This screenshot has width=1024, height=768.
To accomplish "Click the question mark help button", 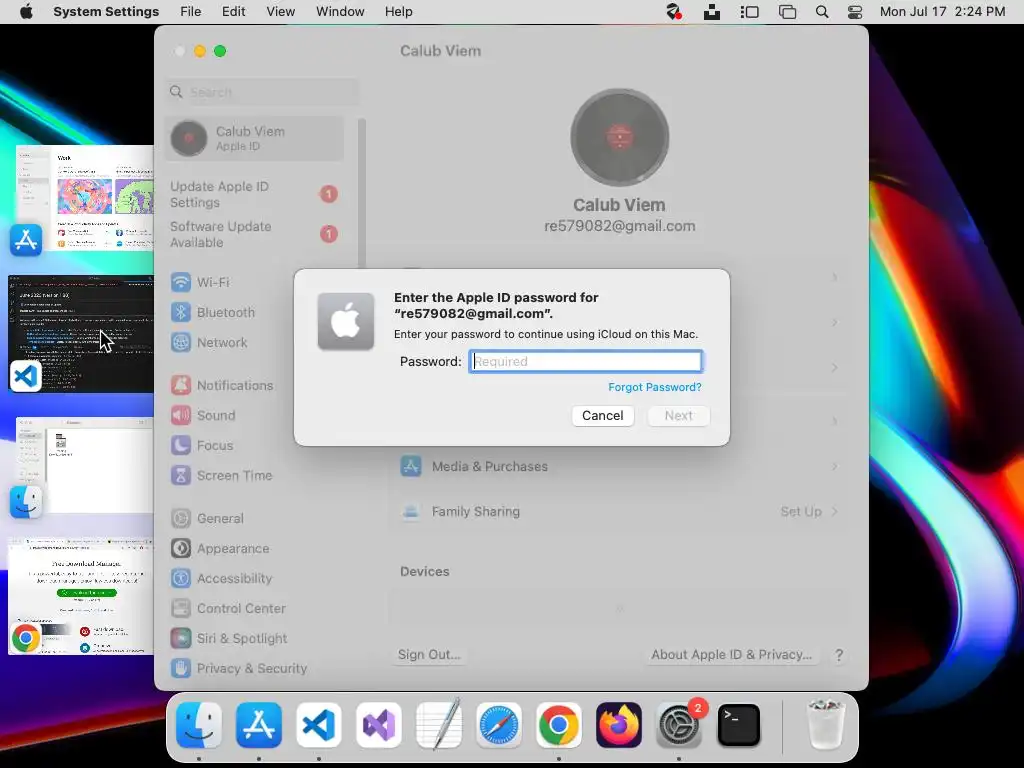I will (x=839, y=654).
